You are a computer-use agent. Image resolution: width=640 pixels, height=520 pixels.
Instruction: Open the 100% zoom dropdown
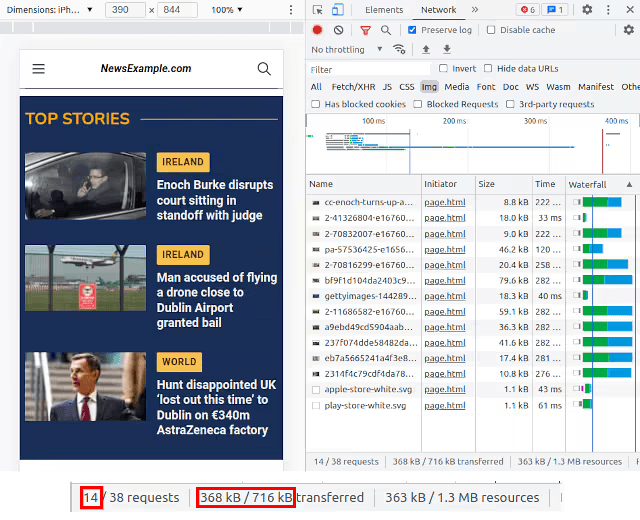tap(227, 10)
